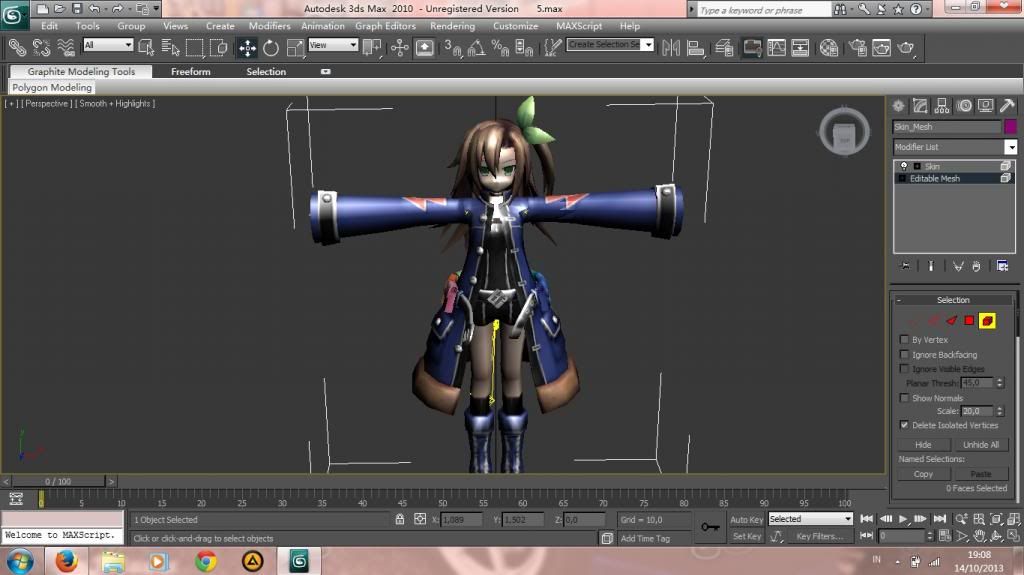Click the ViewCube navigation widget
Screen dimensions: 1024x575
844,133
